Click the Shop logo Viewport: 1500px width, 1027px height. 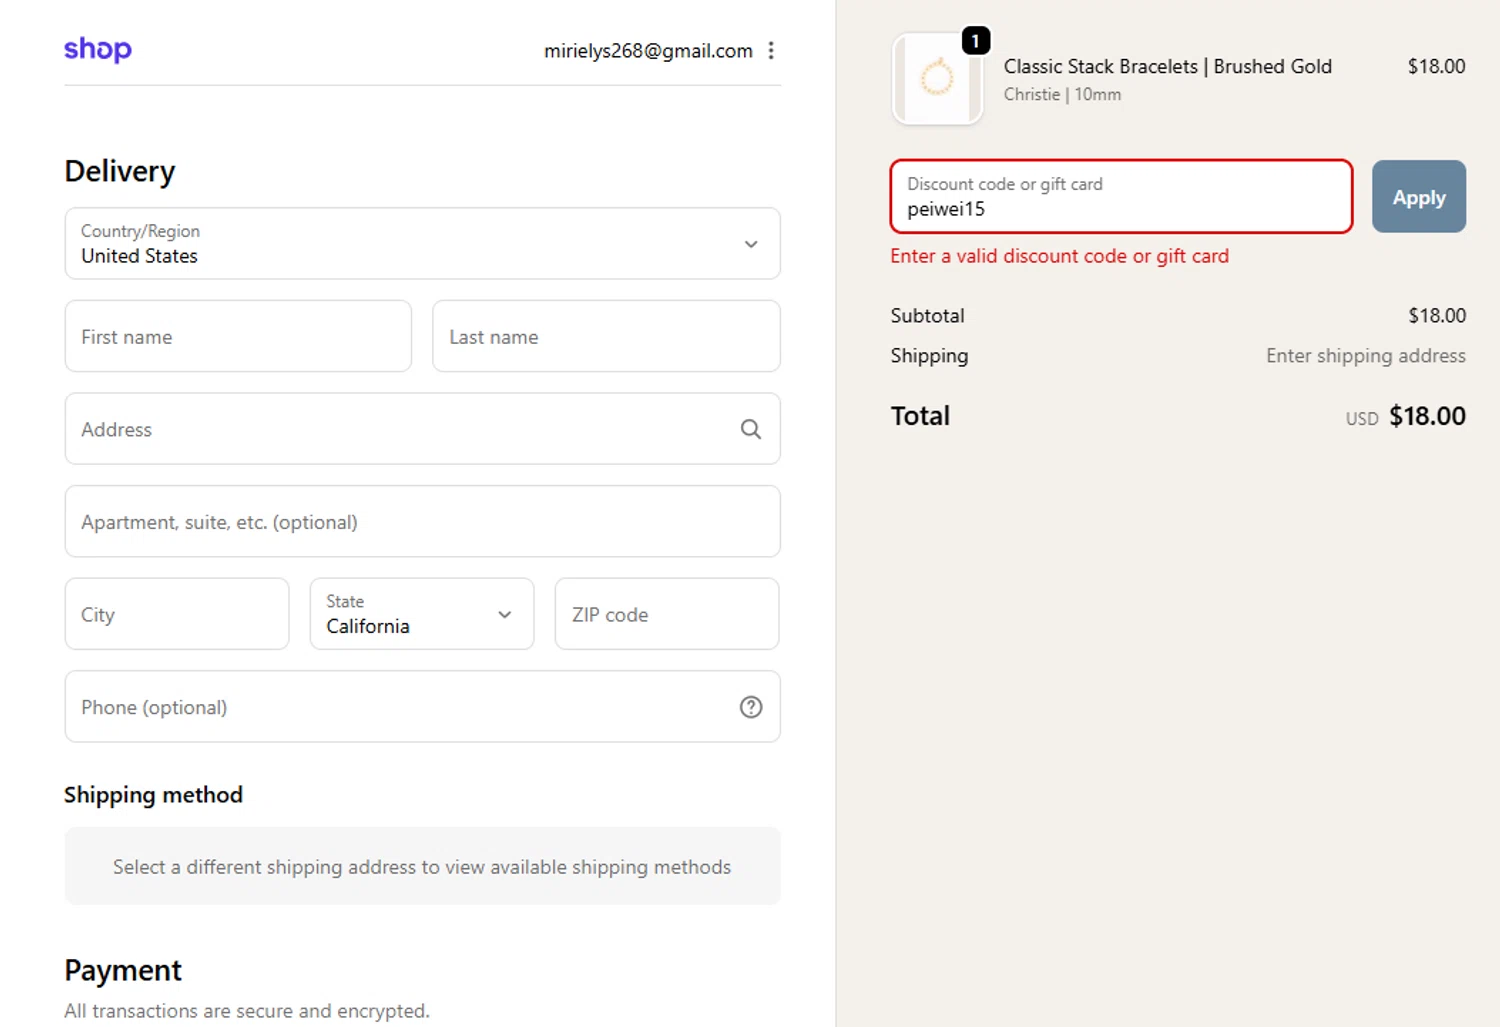point(98,49)
